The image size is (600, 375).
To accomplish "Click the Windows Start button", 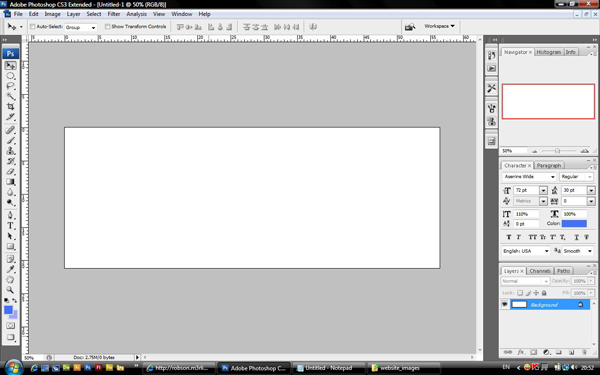I will (13, 368).
